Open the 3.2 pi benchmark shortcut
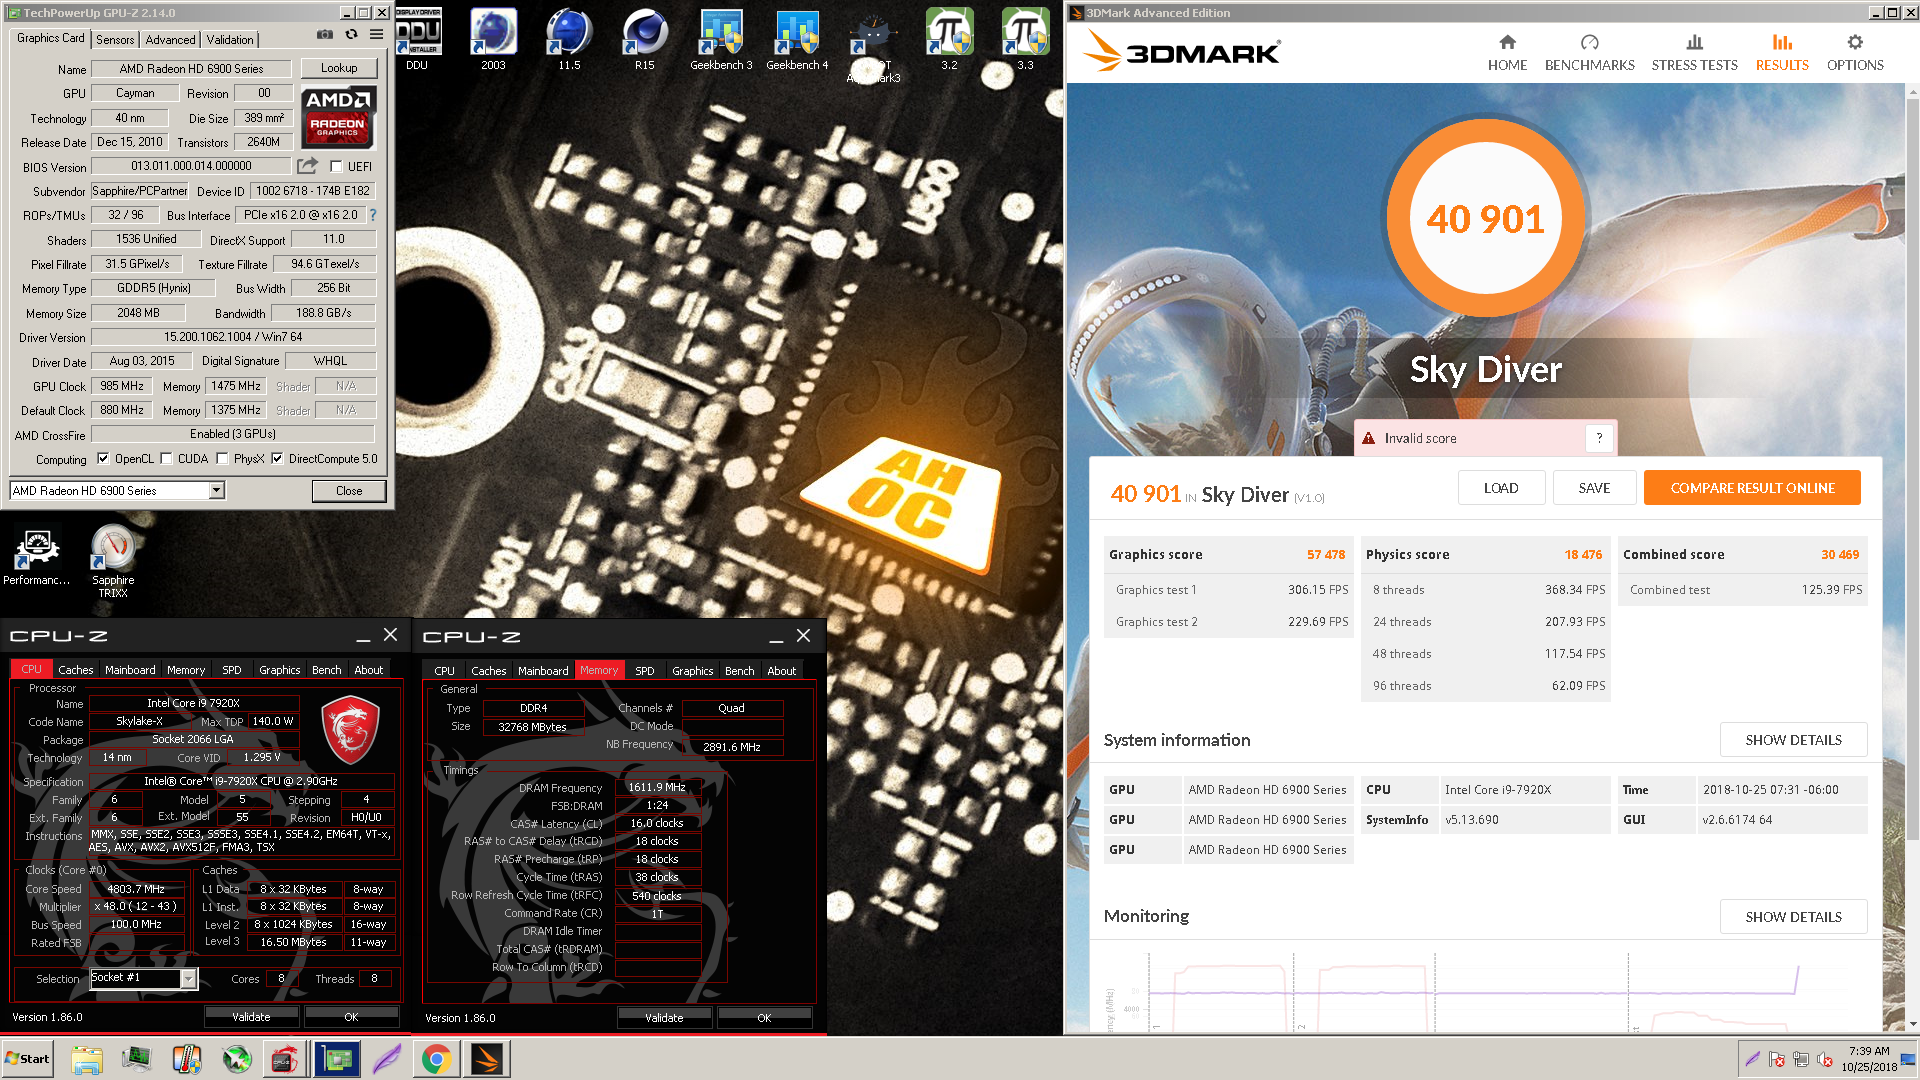This screenshot has width=1920, height=1080. [x=949, y=40]
